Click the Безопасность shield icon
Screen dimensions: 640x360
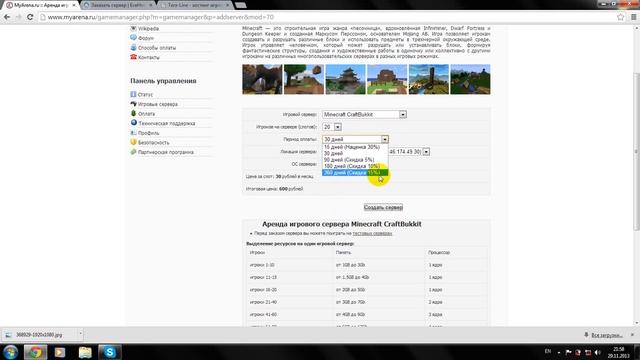[133, 142]
